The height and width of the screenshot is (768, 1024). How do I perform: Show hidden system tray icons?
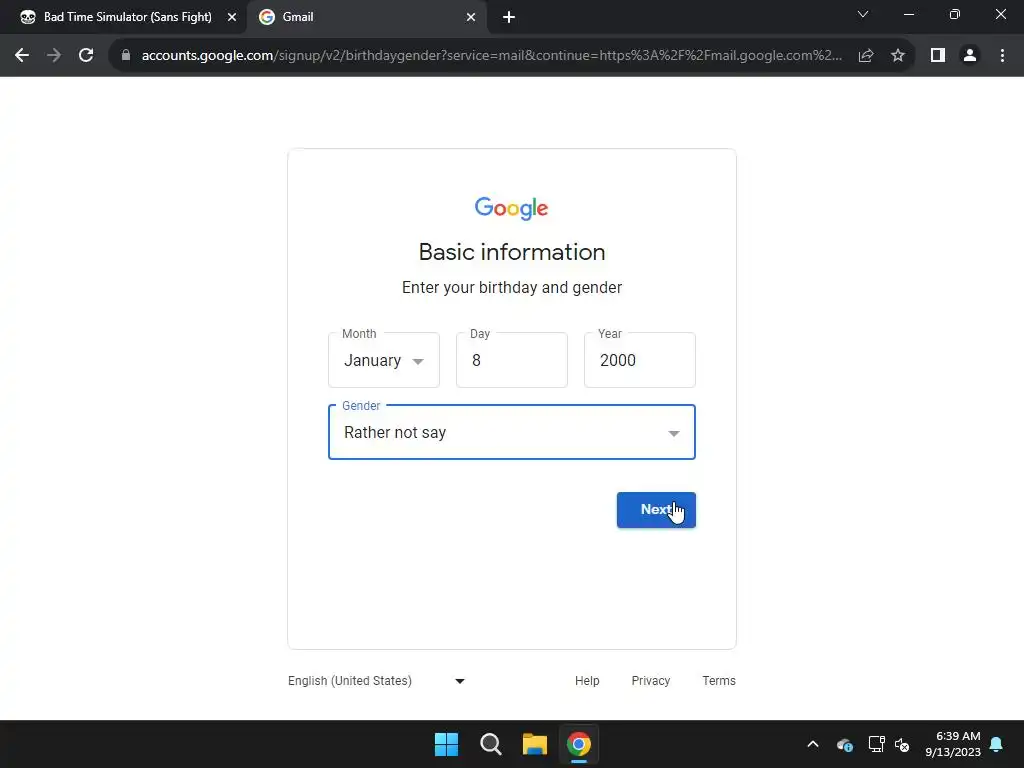[x=813, y=744]
